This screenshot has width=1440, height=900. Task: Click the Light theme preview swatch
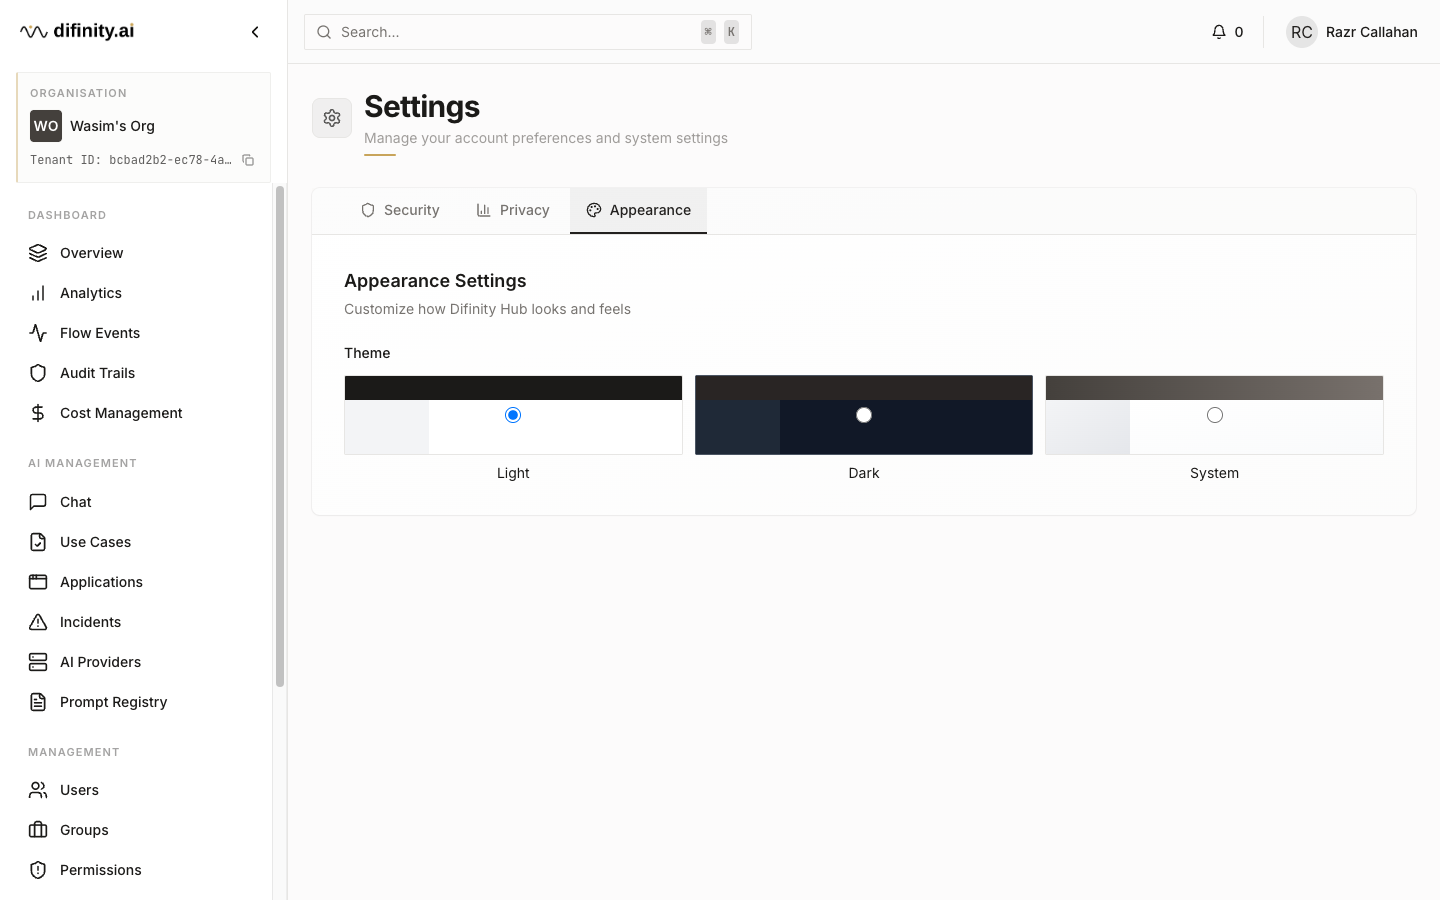point(513,415)
